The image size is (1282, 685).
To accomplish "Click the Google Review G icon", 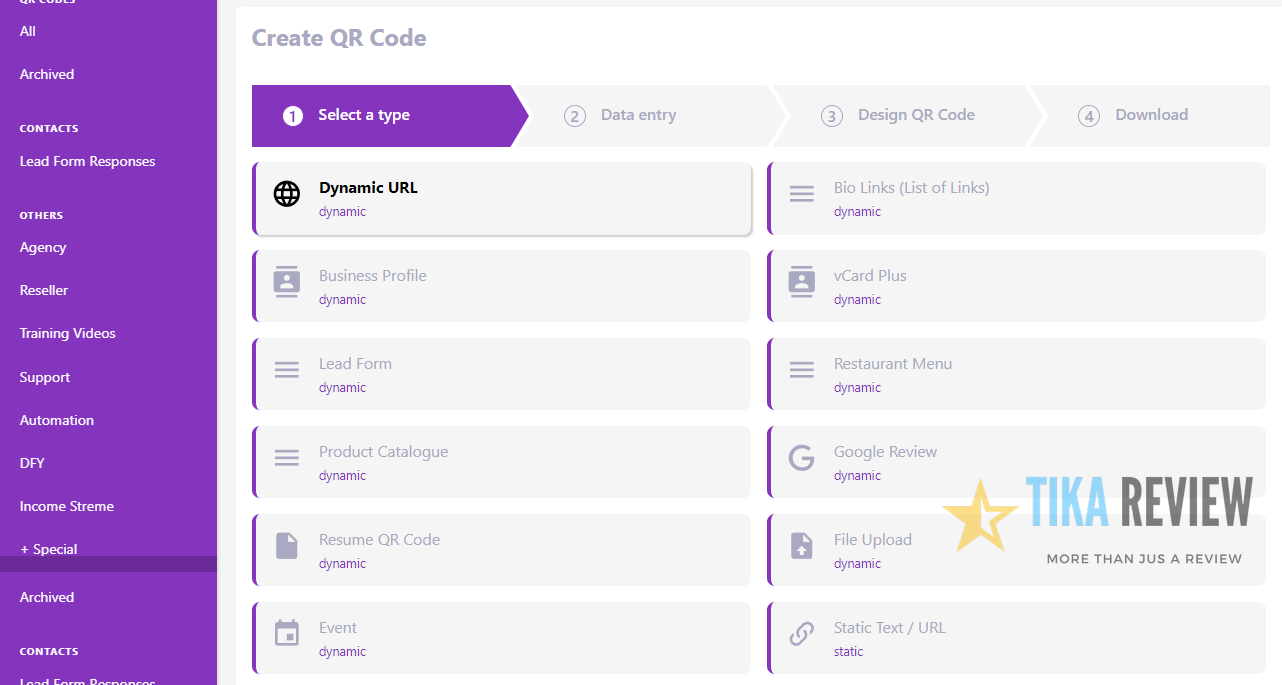I will [x=802, y=458].
